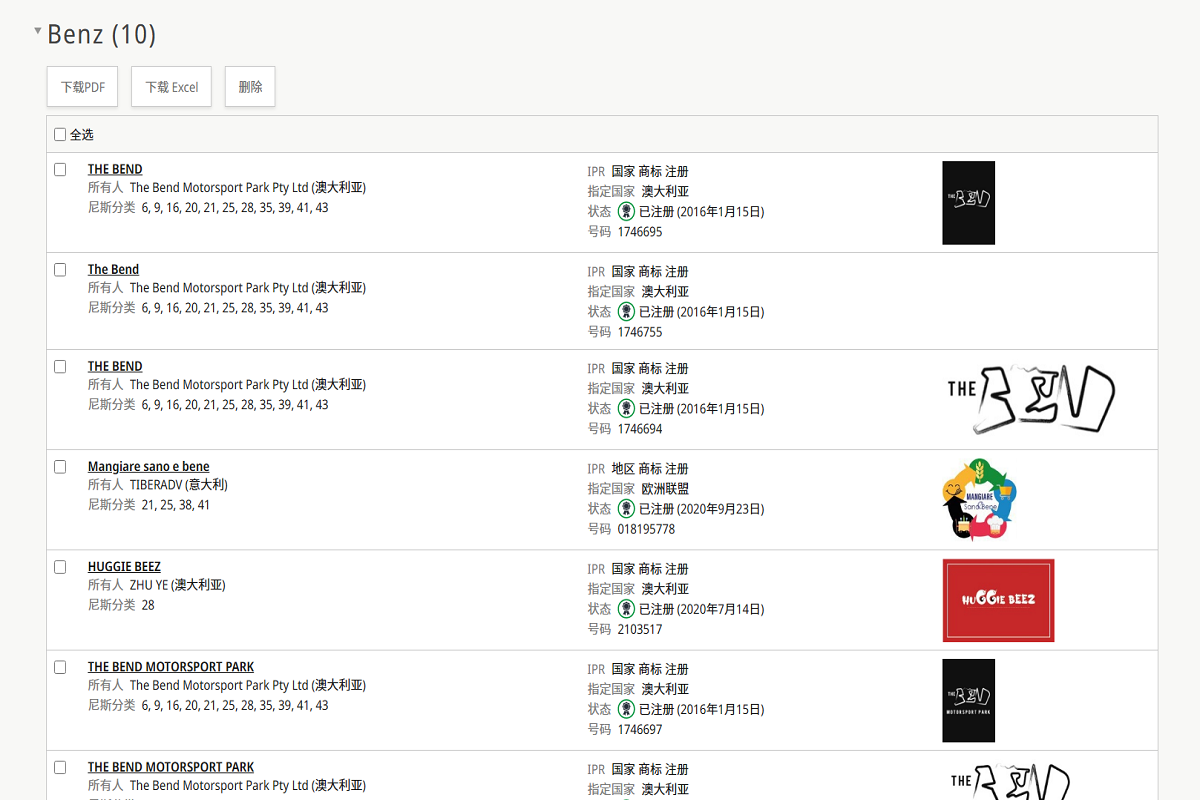The image size is (1200, 800).
Task: Click registered status icon for number 1746755
Action: (x=626, y=311)
